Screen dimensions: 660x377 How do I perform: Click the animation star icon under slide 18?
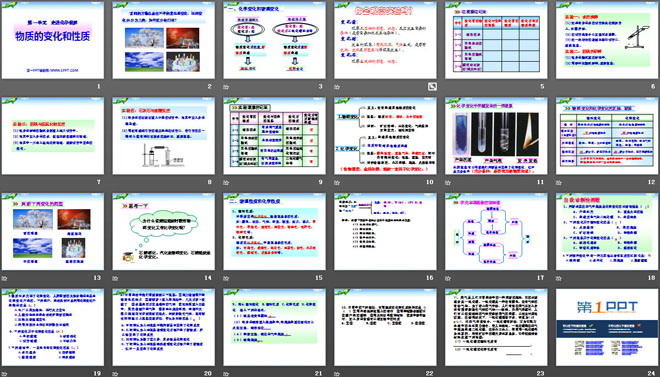click(559, 278)
